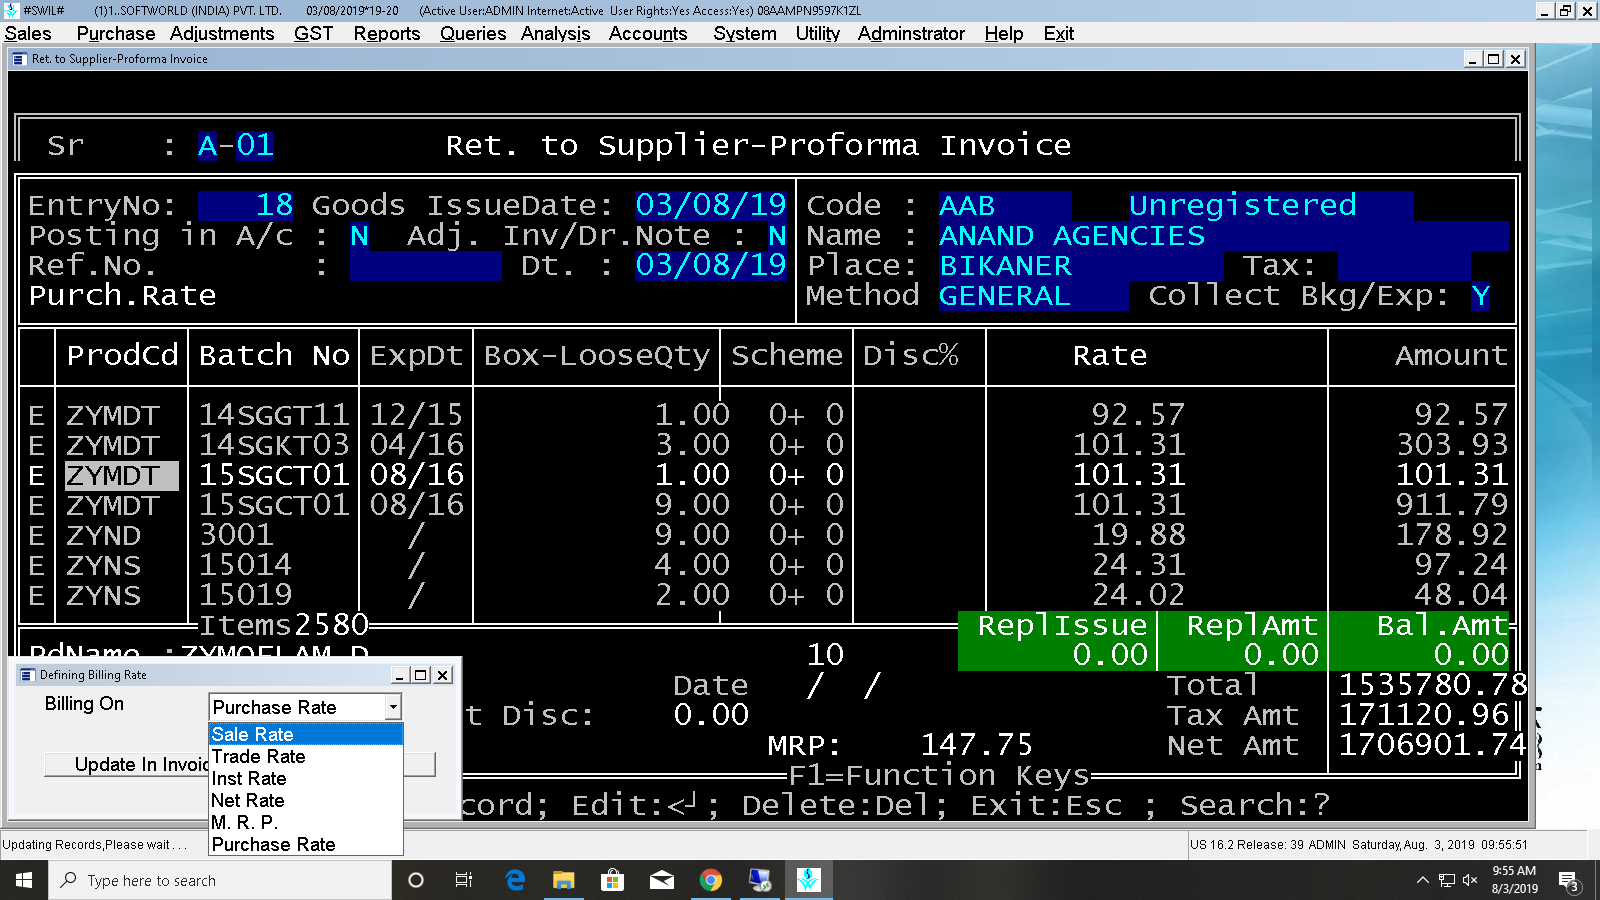This screenshot has width=1600, height=900.
Task: Open the Sales menu
Action: 28,33
